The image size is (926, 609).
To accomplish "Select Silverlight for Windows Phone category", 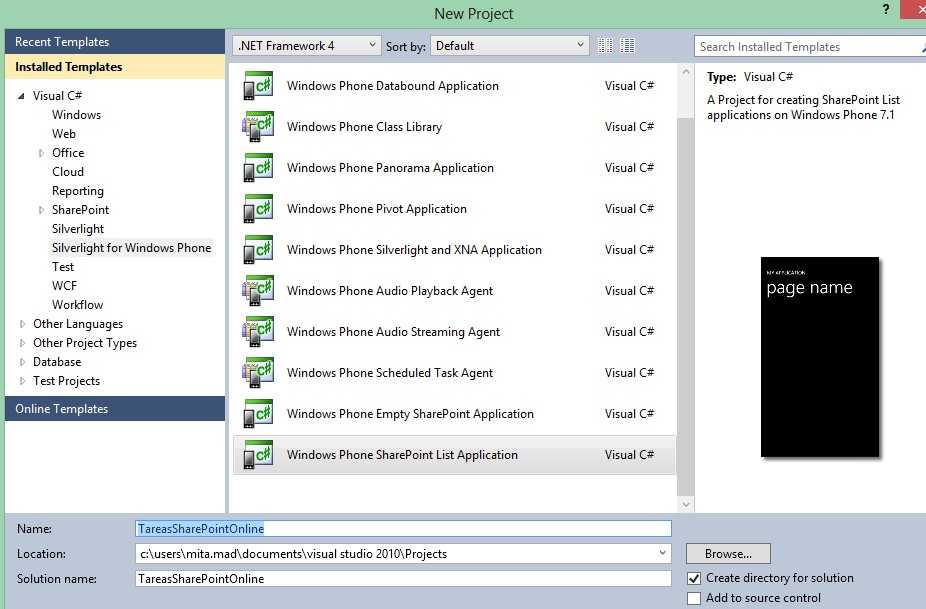I will pos(131,247).
